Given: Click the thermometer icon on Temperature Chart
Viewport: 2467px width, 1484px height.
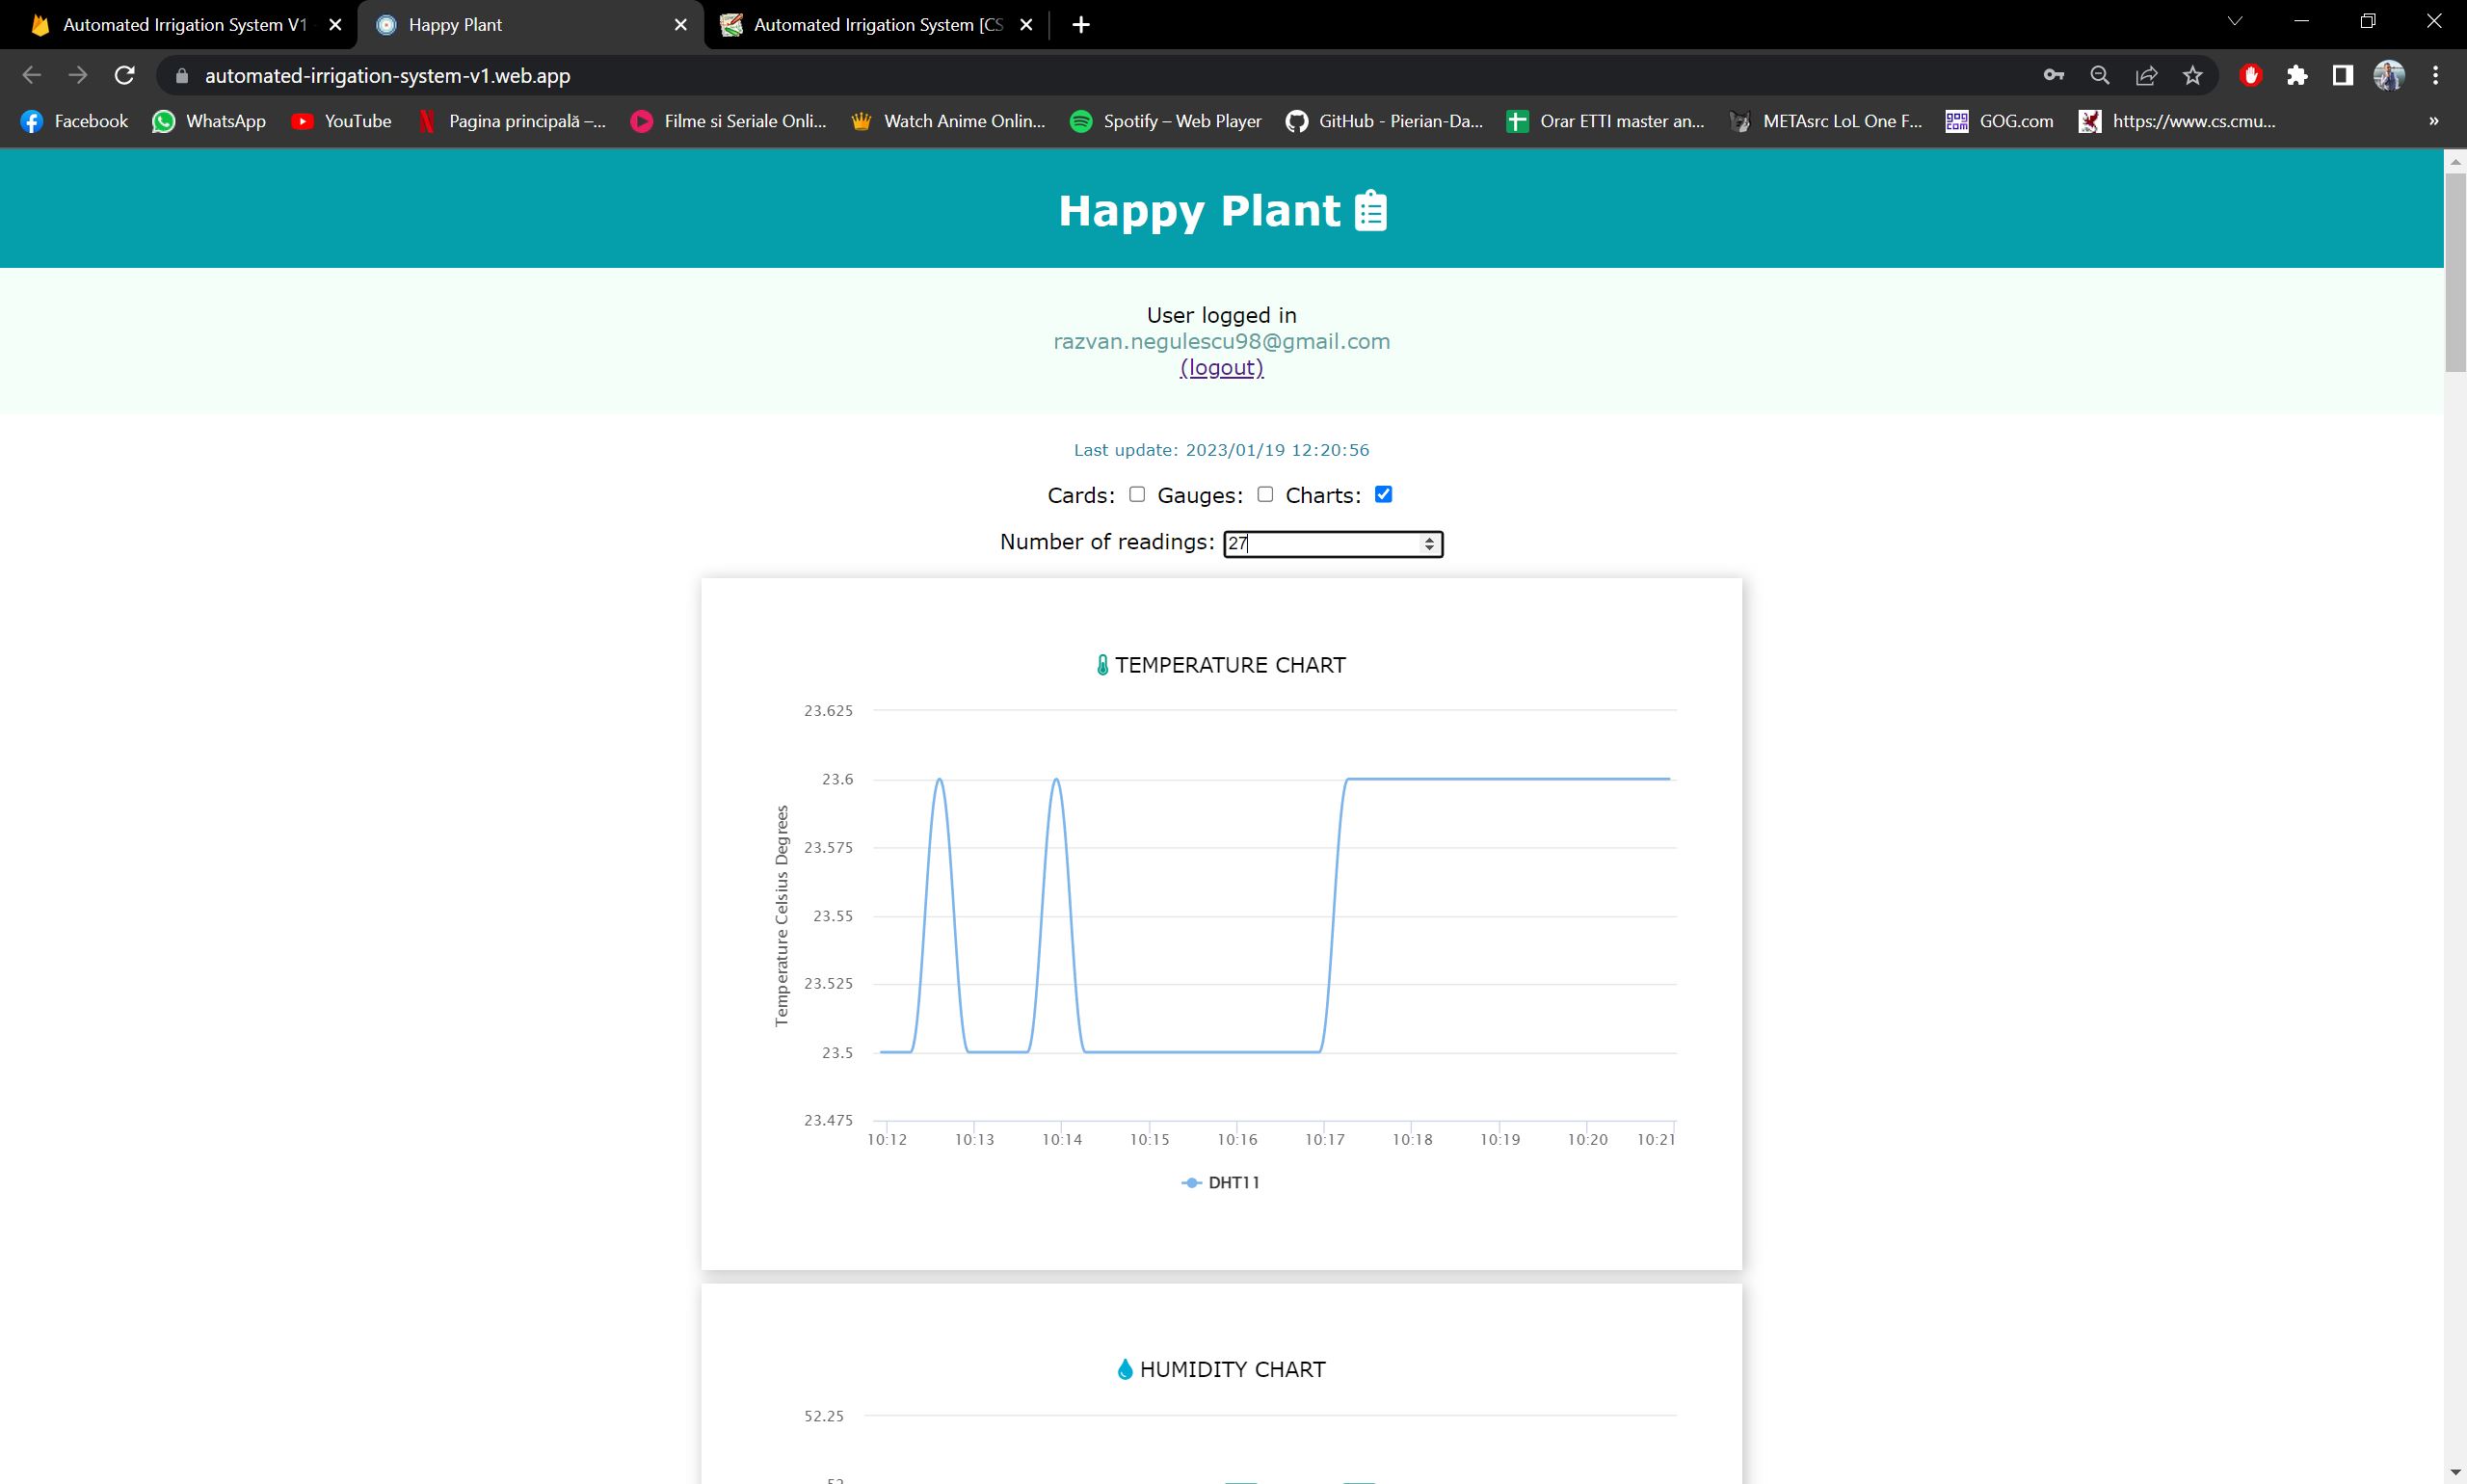Looking at the screenshot, I should coord(1102,665).
